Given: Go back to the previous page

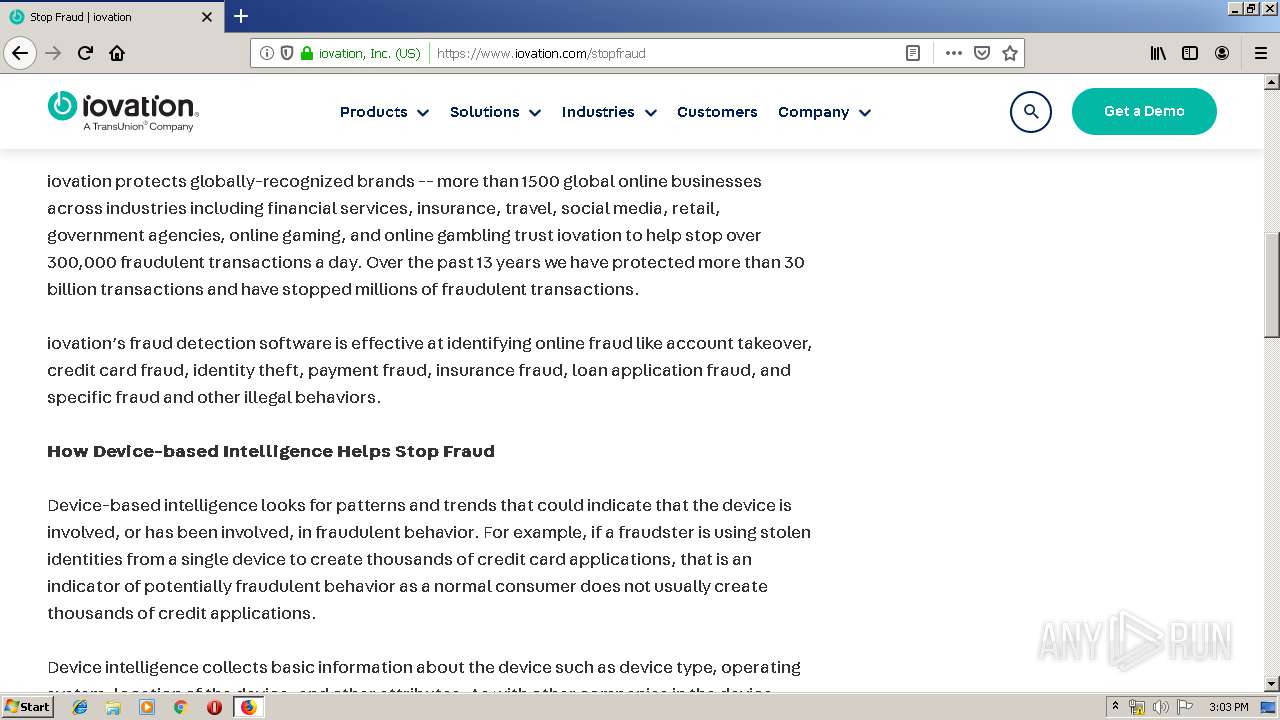Looking at the screenshot, I should click(x=20, y=53).
